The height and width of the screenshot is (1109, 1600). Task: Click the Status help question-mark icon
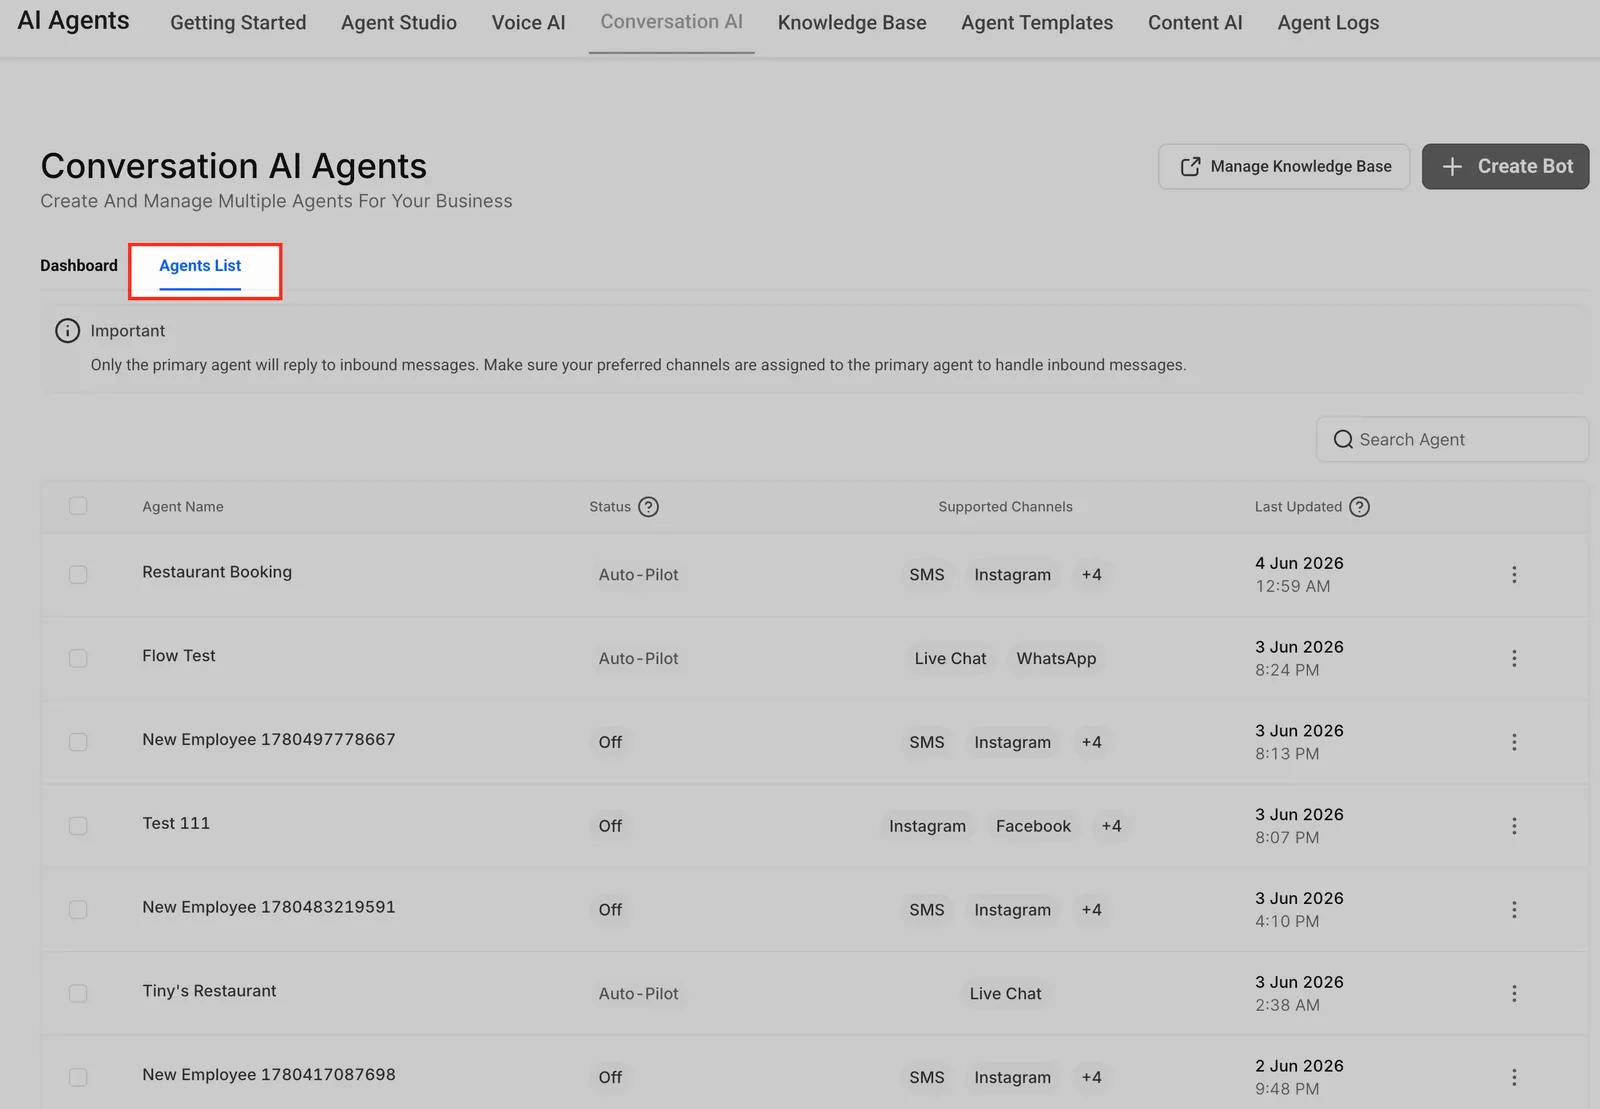648,507
